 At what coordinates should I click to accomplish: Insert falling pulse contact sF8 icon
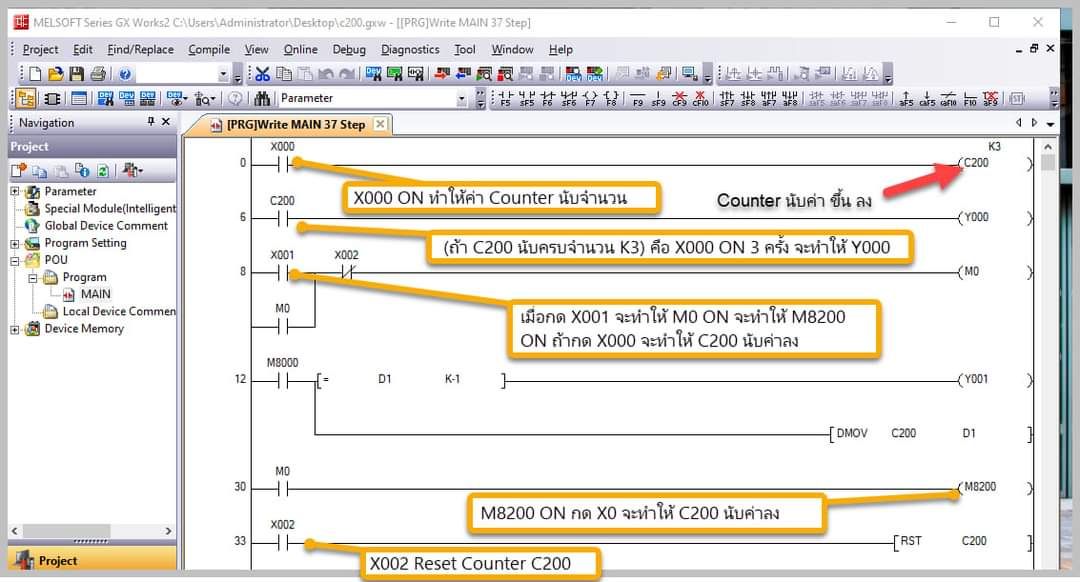(x=748, y=98)
